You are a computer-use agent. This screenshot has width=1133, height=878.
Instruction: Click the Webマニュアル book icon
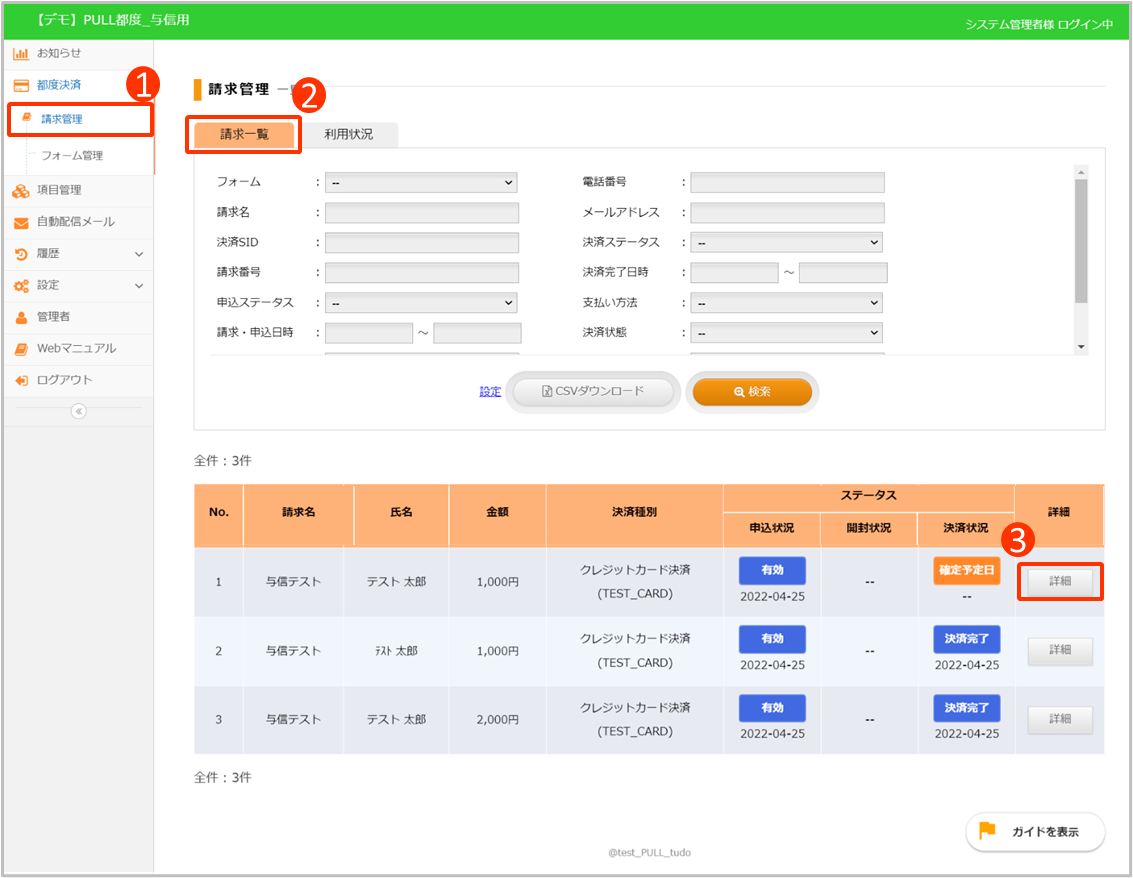pyautogui.click(x=21, y=349)
